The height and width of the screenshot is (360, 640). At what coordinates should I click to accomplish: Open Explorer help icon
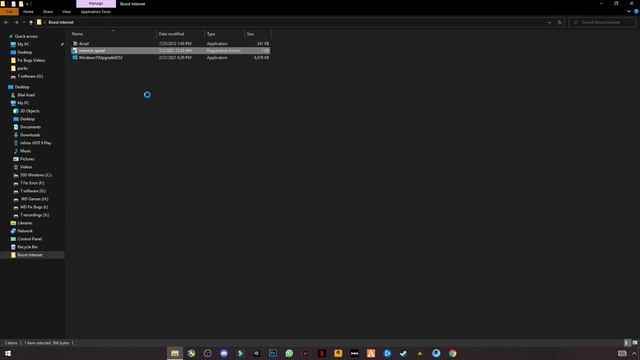tap(636, 12)
